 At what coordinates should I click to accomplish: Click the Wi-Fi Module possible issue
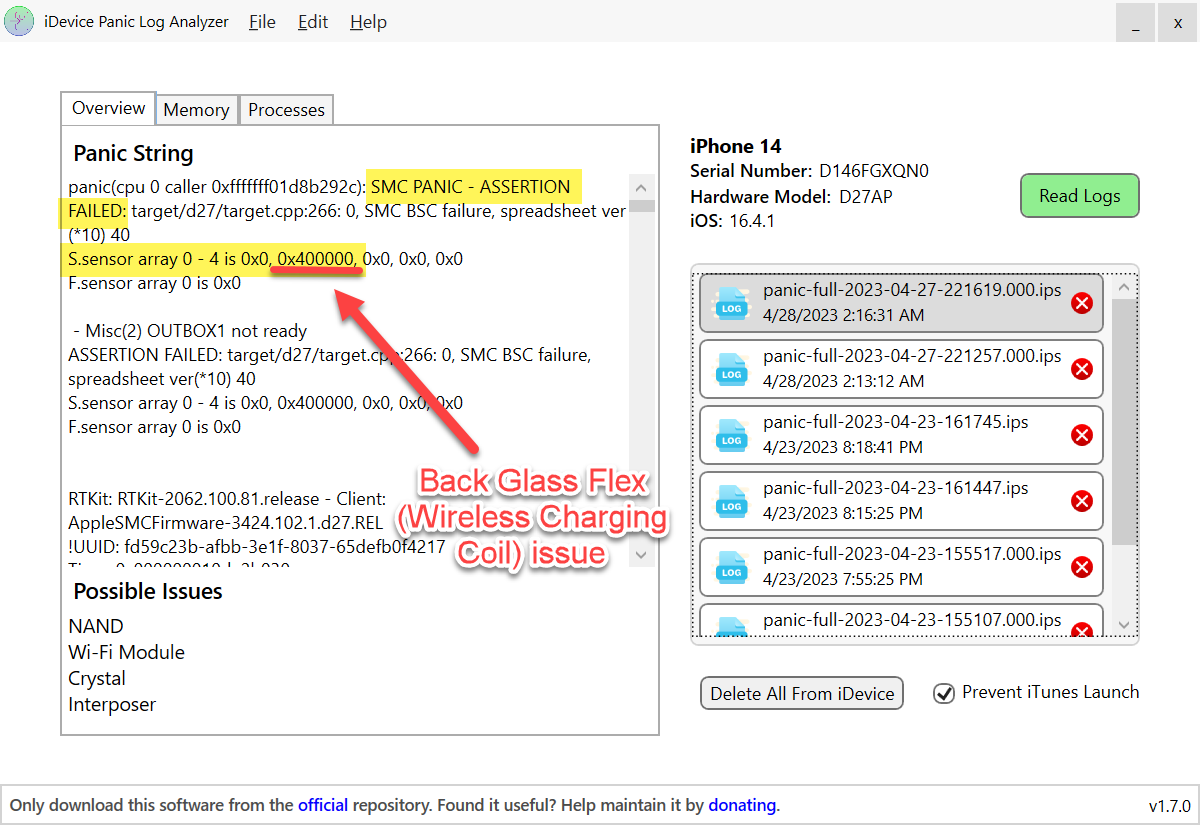tap(126, 653)
